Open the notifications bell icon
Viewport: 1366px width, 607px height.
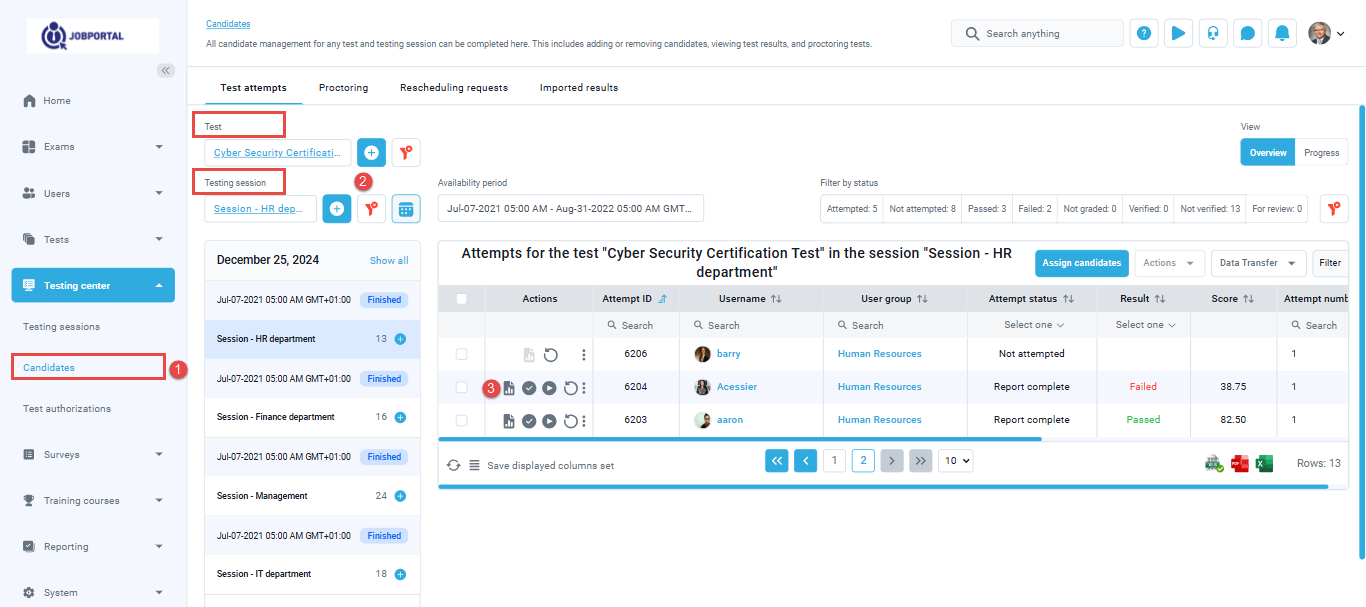pyautogui.click(x=1282, y=34)
